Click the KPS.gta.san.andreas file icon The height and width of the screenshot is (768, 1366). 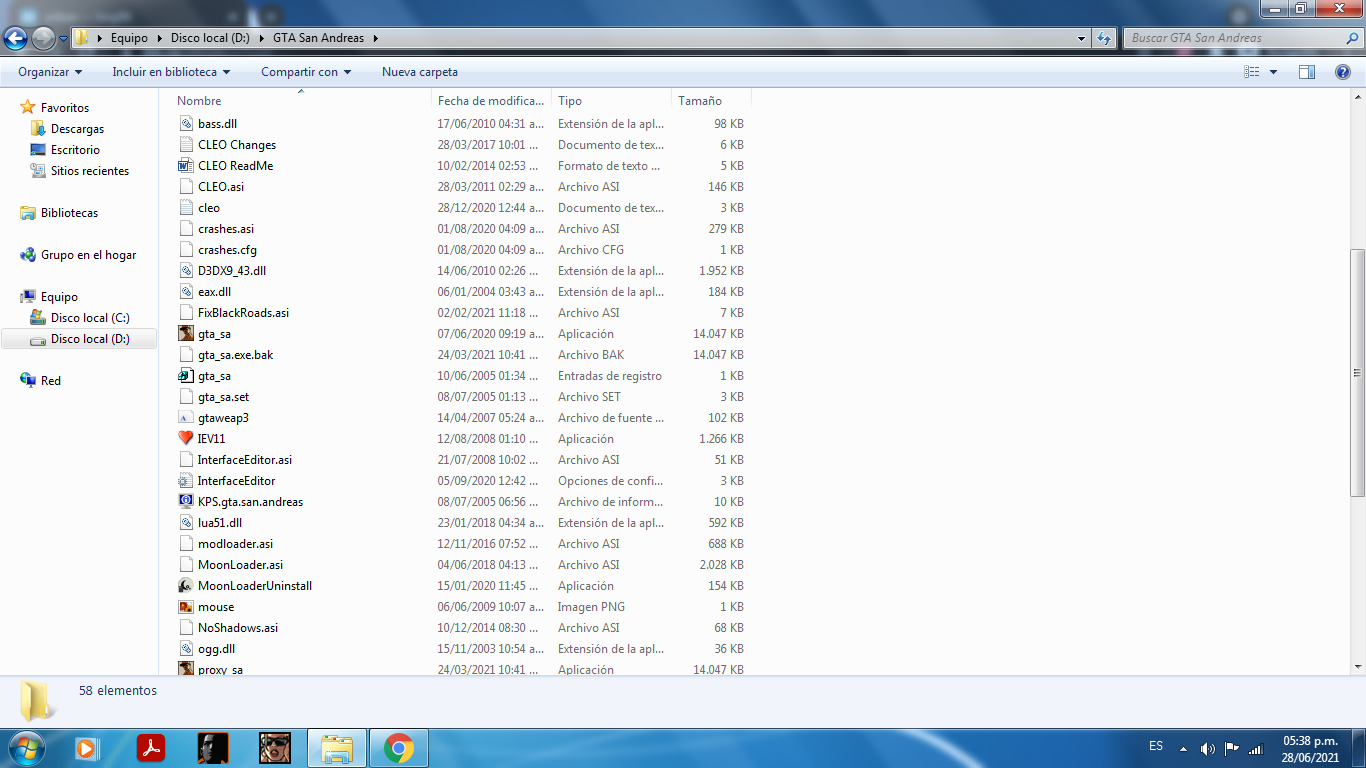[x=186, y=502]
